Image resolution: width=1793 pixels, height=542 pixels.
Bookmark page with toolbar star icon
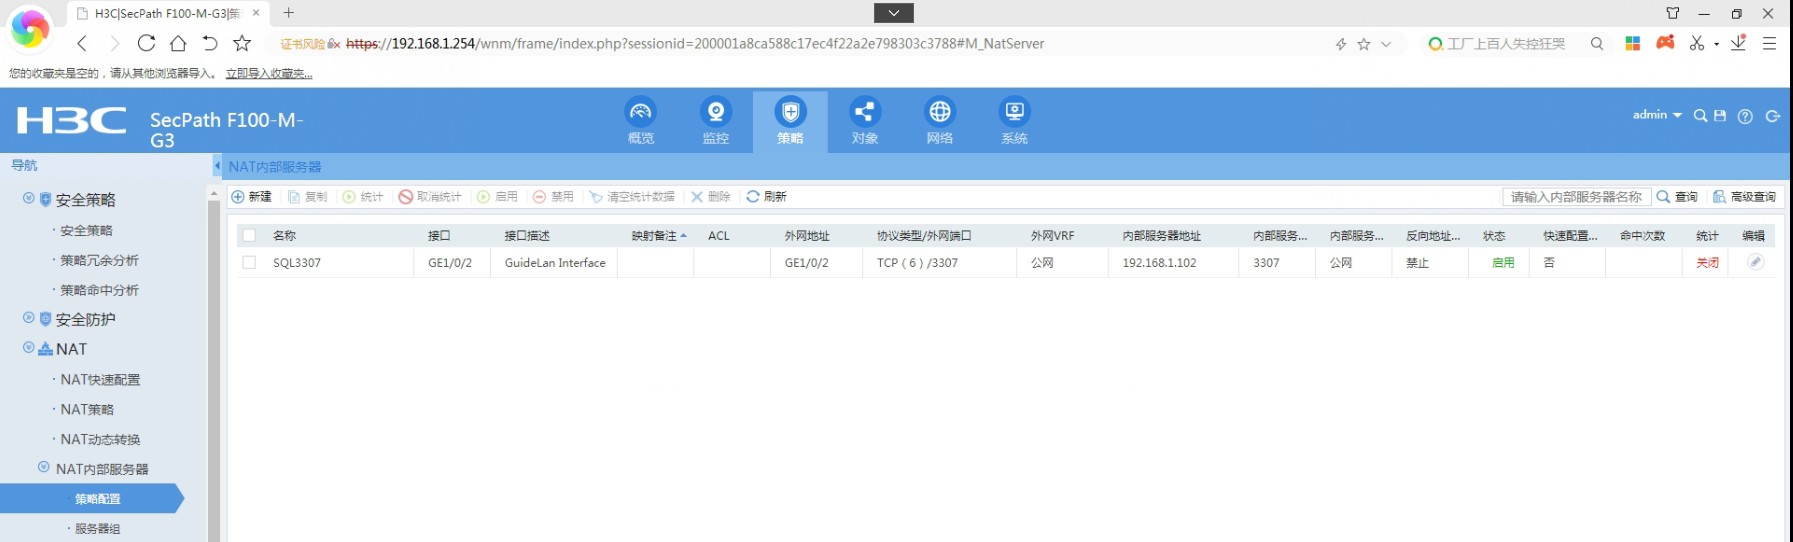pos(242,43)
